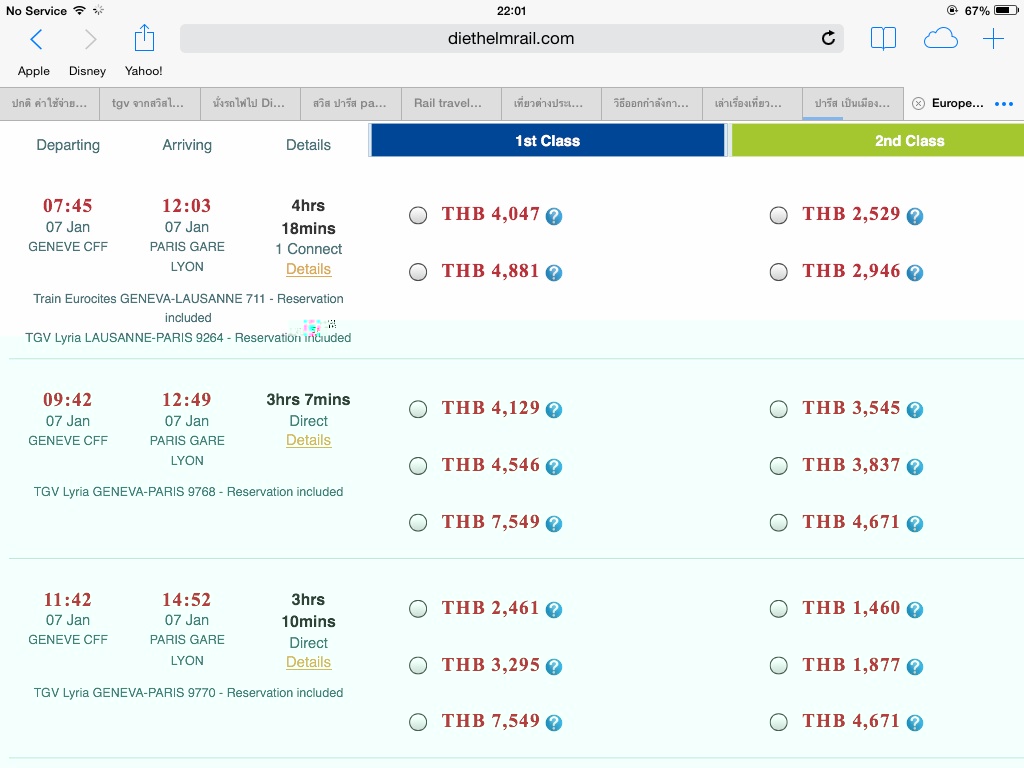This screenshot has width=1024, height=768.
Task: Open iCloud tabs cloud icon
Action: click(940, 39)
